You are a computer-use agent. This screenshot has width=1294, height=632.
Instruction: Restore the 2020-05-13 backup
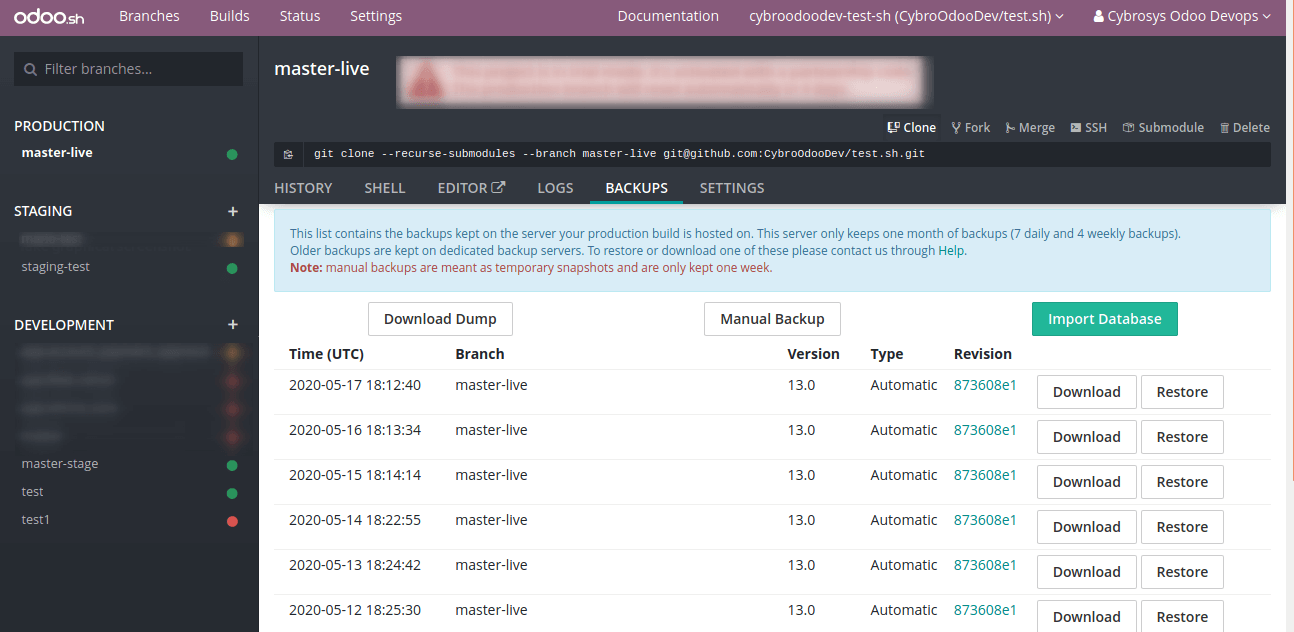coord(1182,572)
